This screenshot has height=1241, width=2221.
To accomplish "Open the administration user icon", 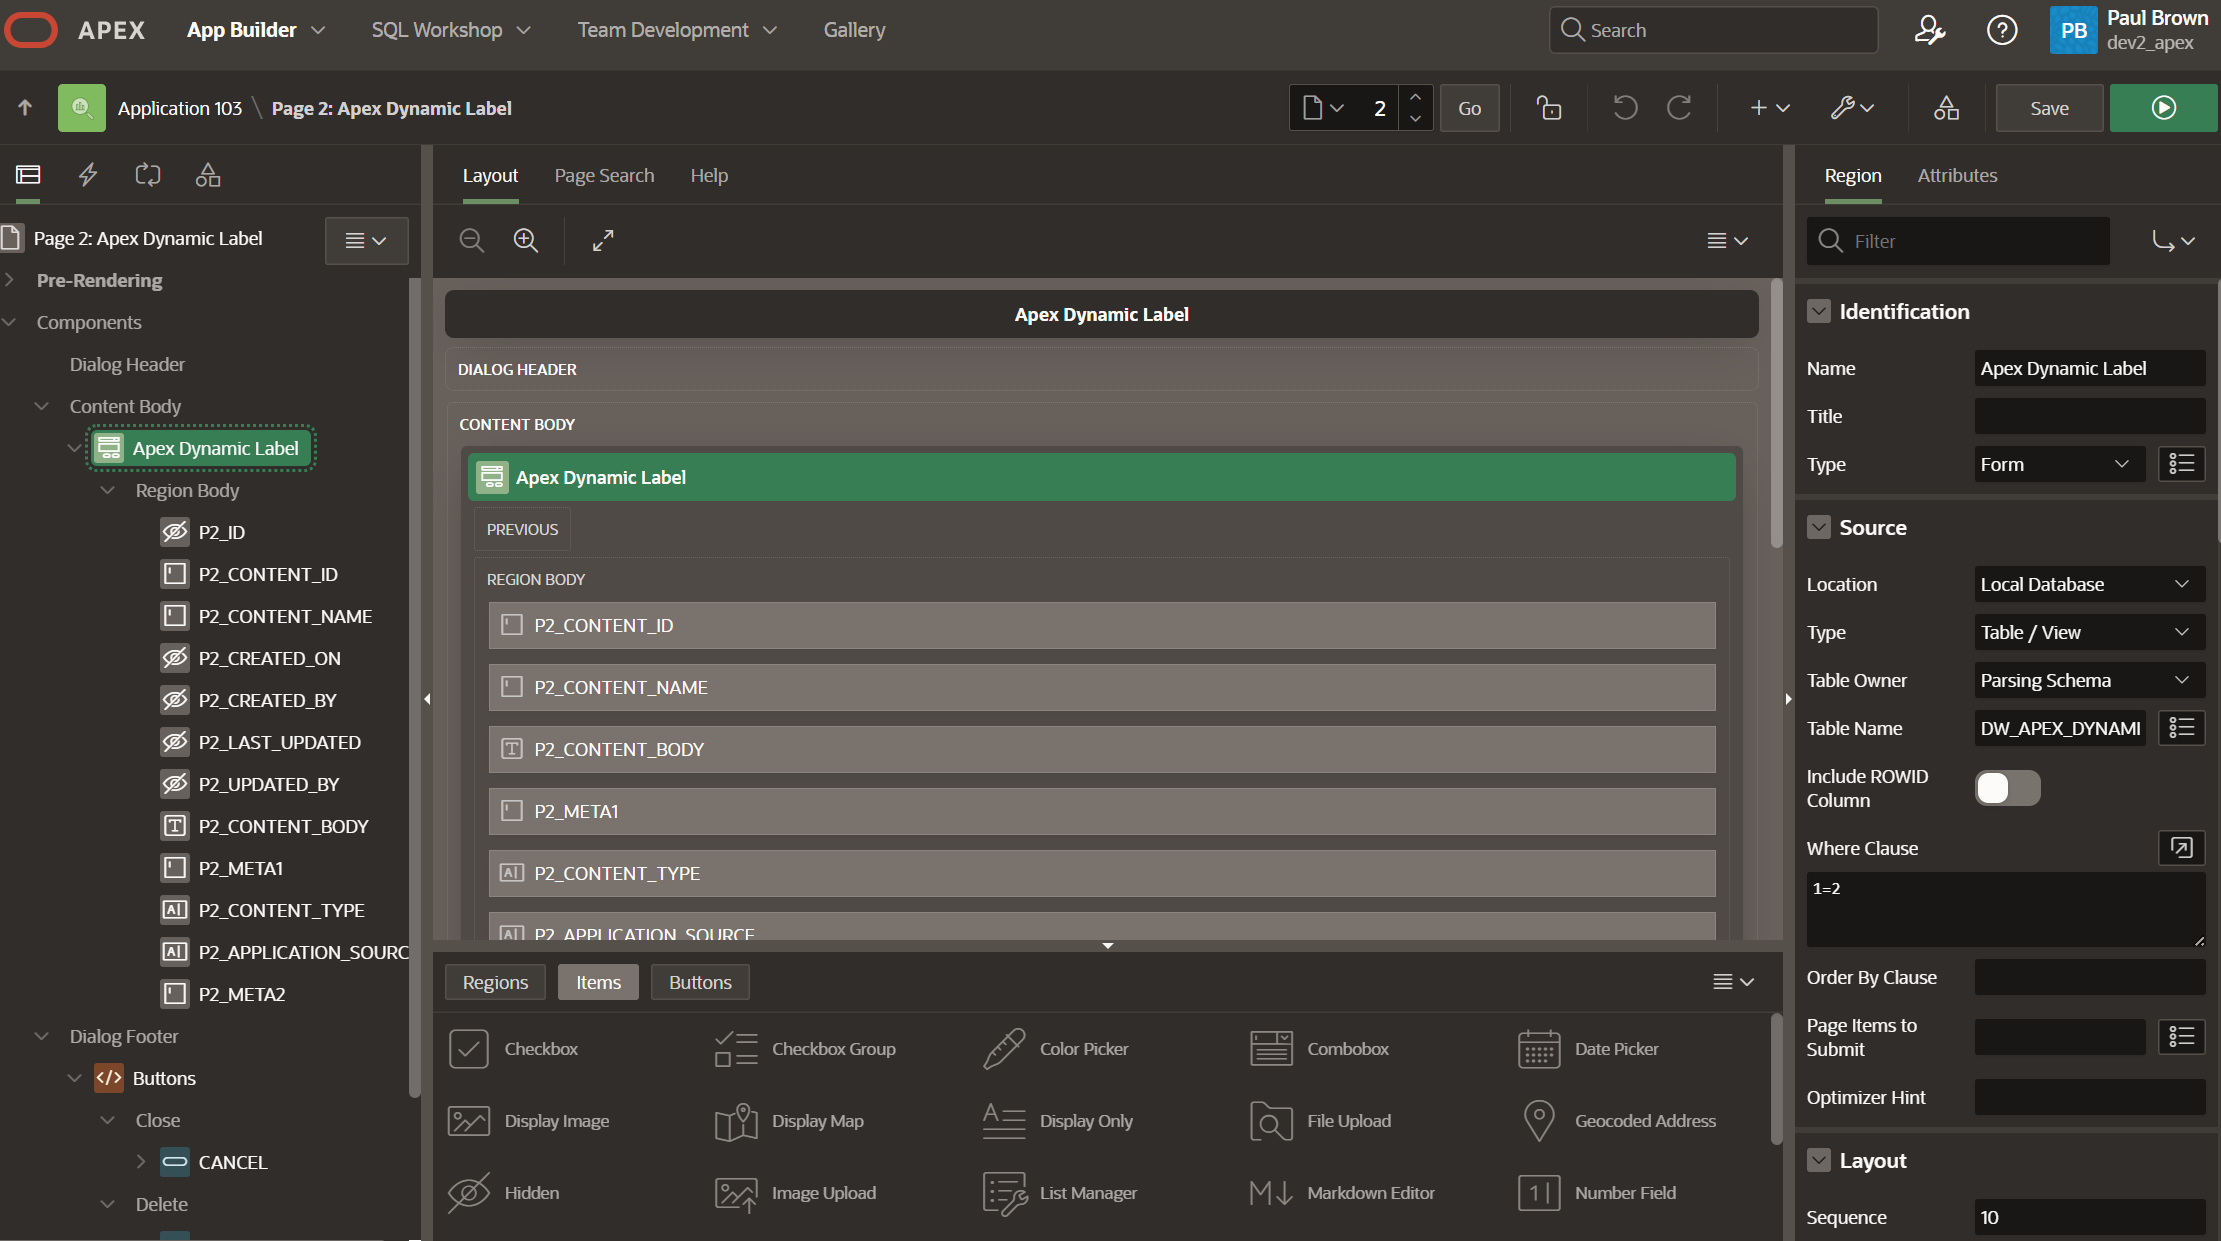I will point(1929,30).
